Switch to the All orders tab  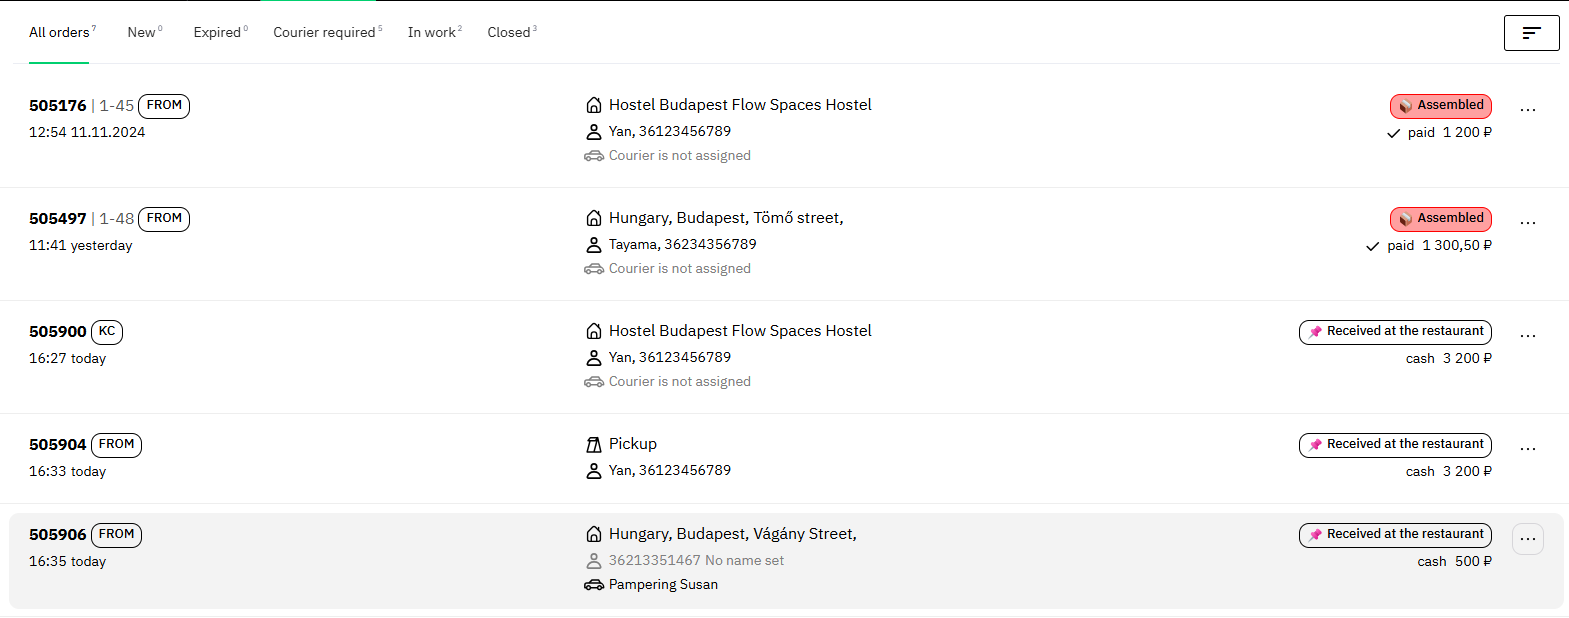[62, 33]
